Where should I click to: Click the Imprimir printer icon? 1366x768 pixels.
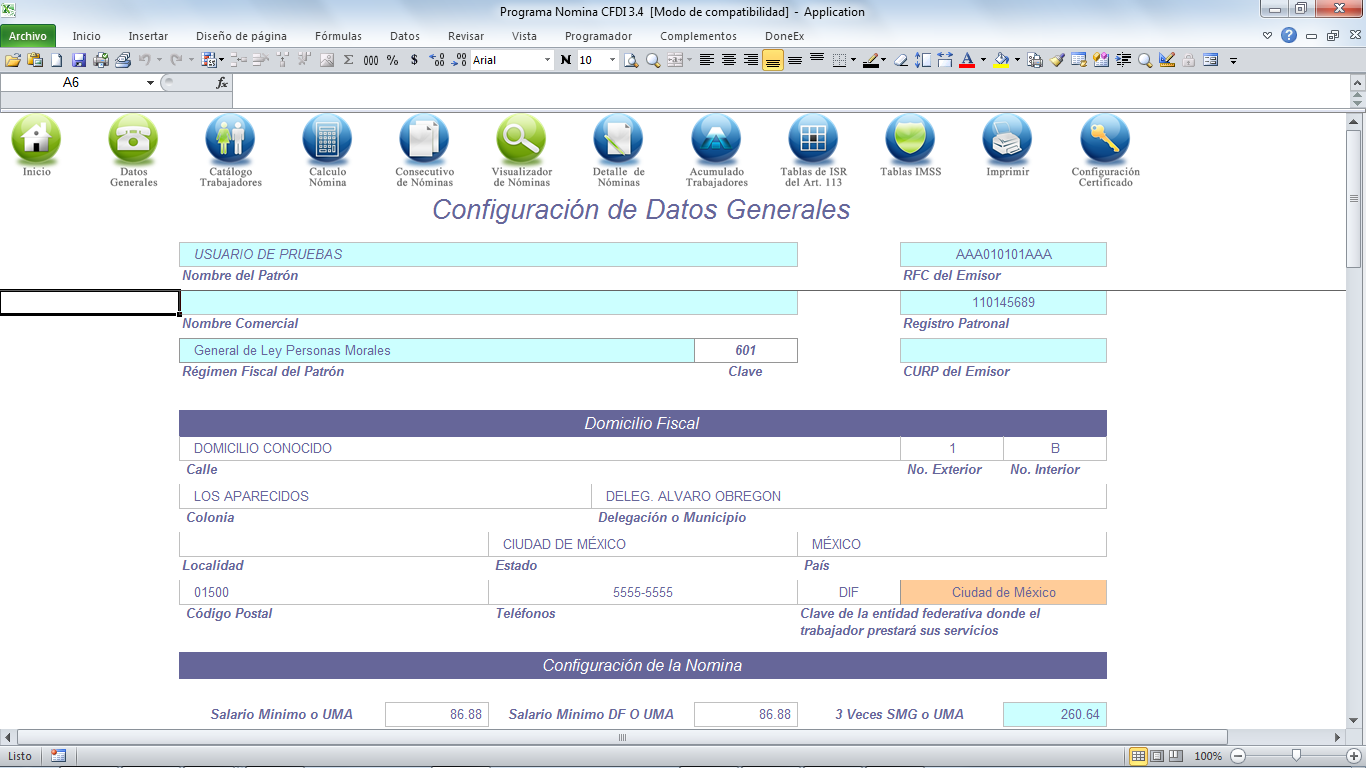pyautogui.click(x=1007, y=140)
